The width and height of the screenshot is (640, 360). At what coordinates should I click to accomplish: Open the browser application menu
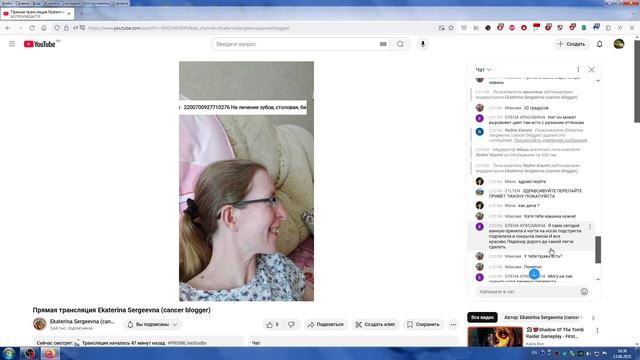pyautogui.click(x=632, y=28)
